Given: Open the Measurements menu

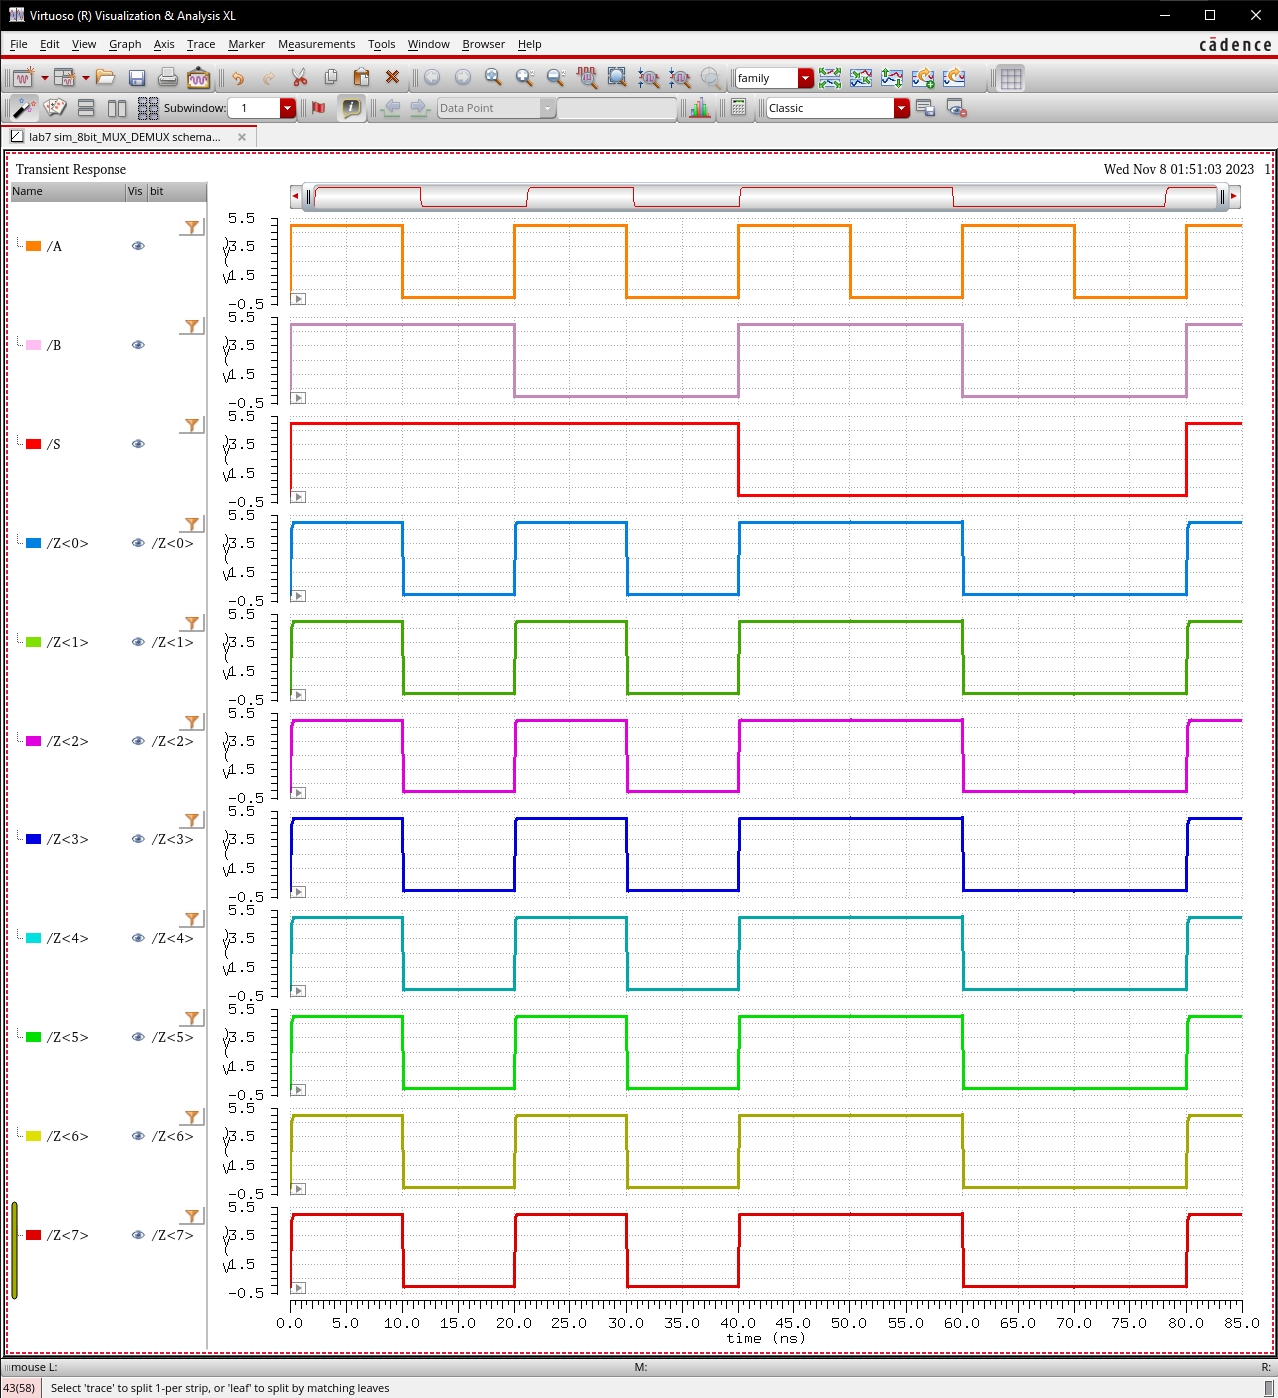Looking at the screenshot, I should coord(316,44).
